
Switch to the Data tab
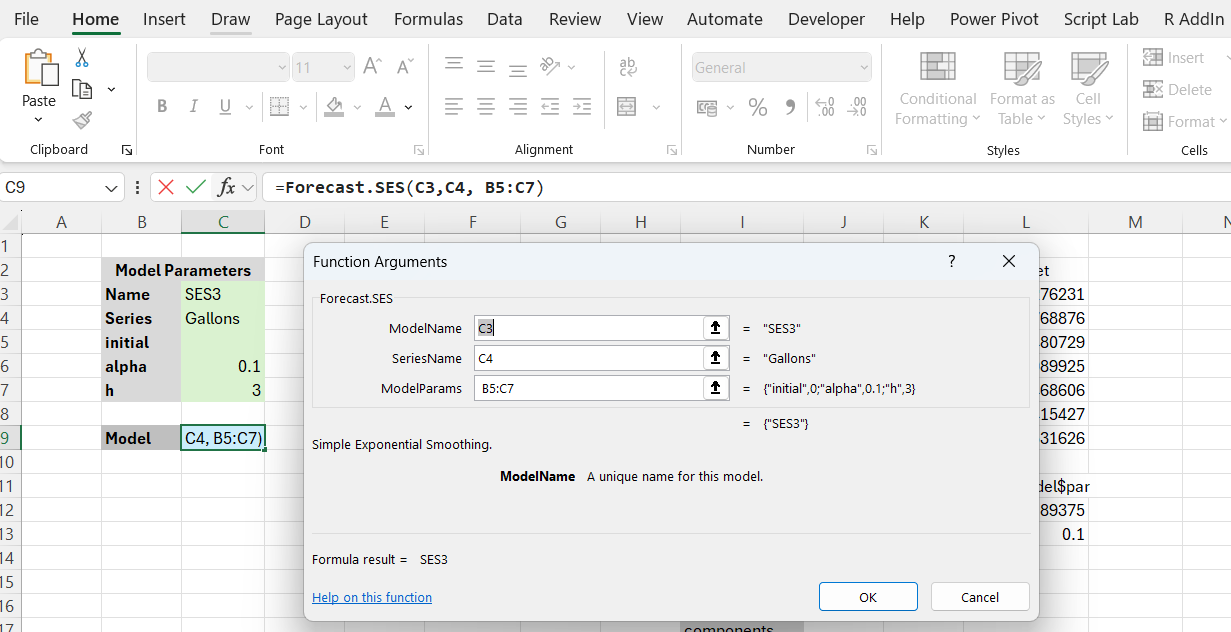[505, 19]
